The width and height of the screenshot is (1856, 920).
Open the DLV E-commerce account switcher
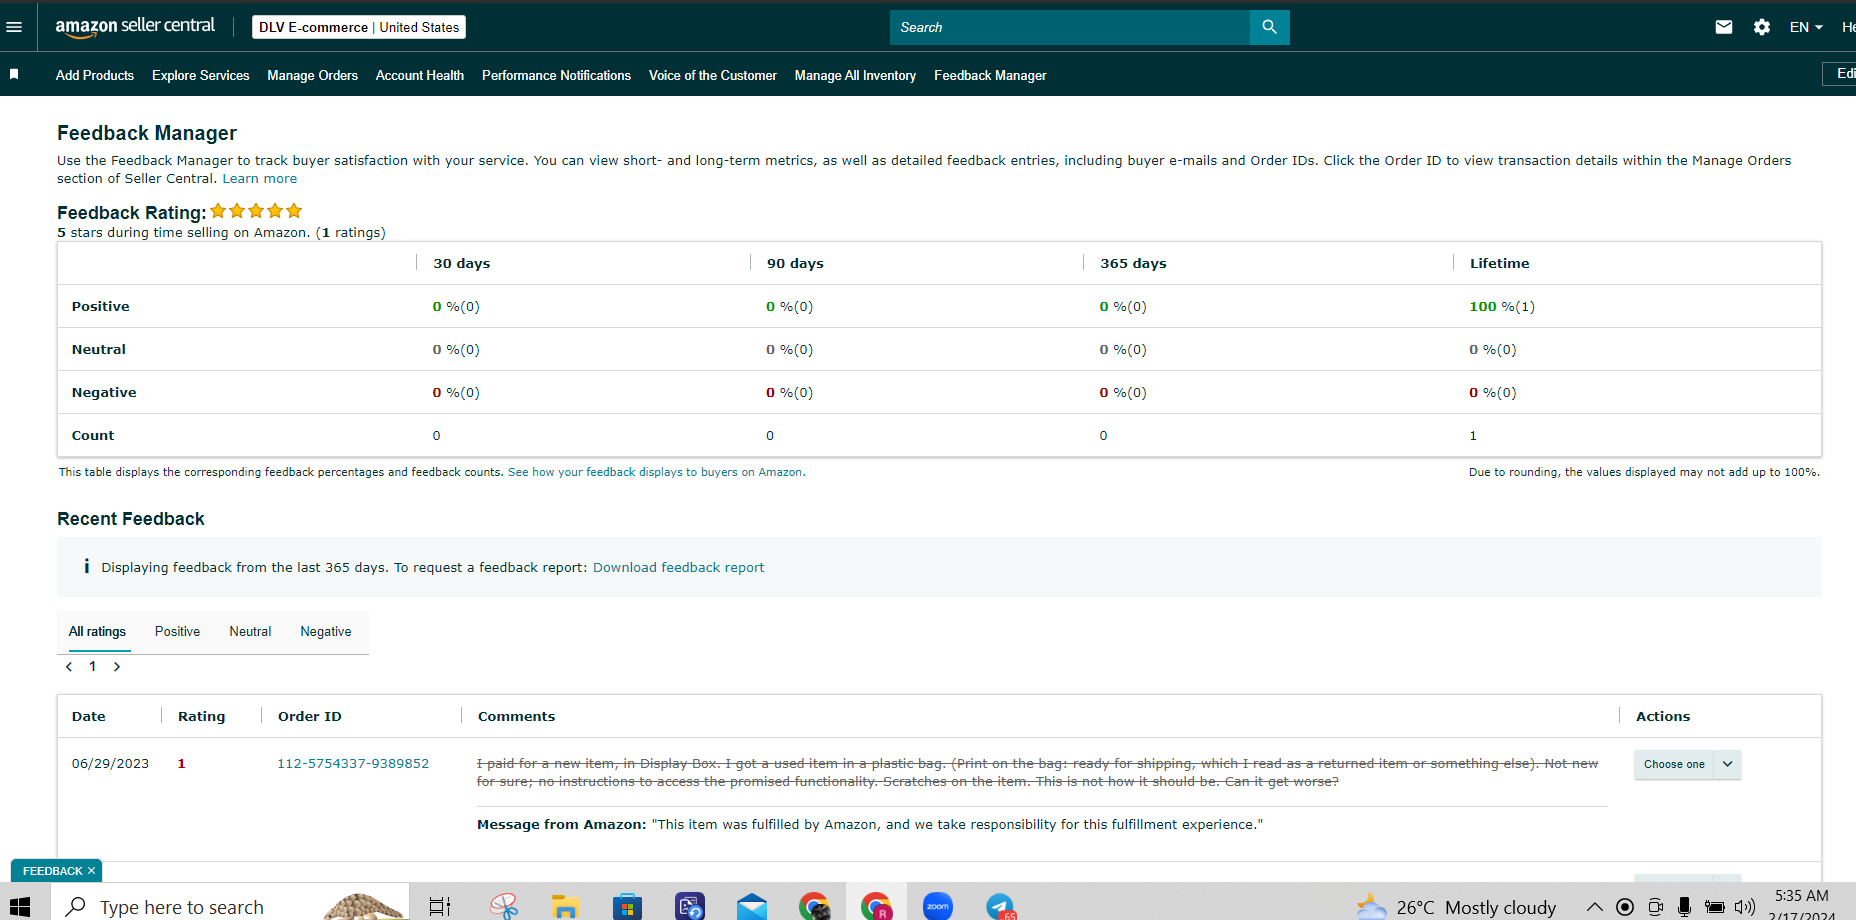[x=359, y=27]
